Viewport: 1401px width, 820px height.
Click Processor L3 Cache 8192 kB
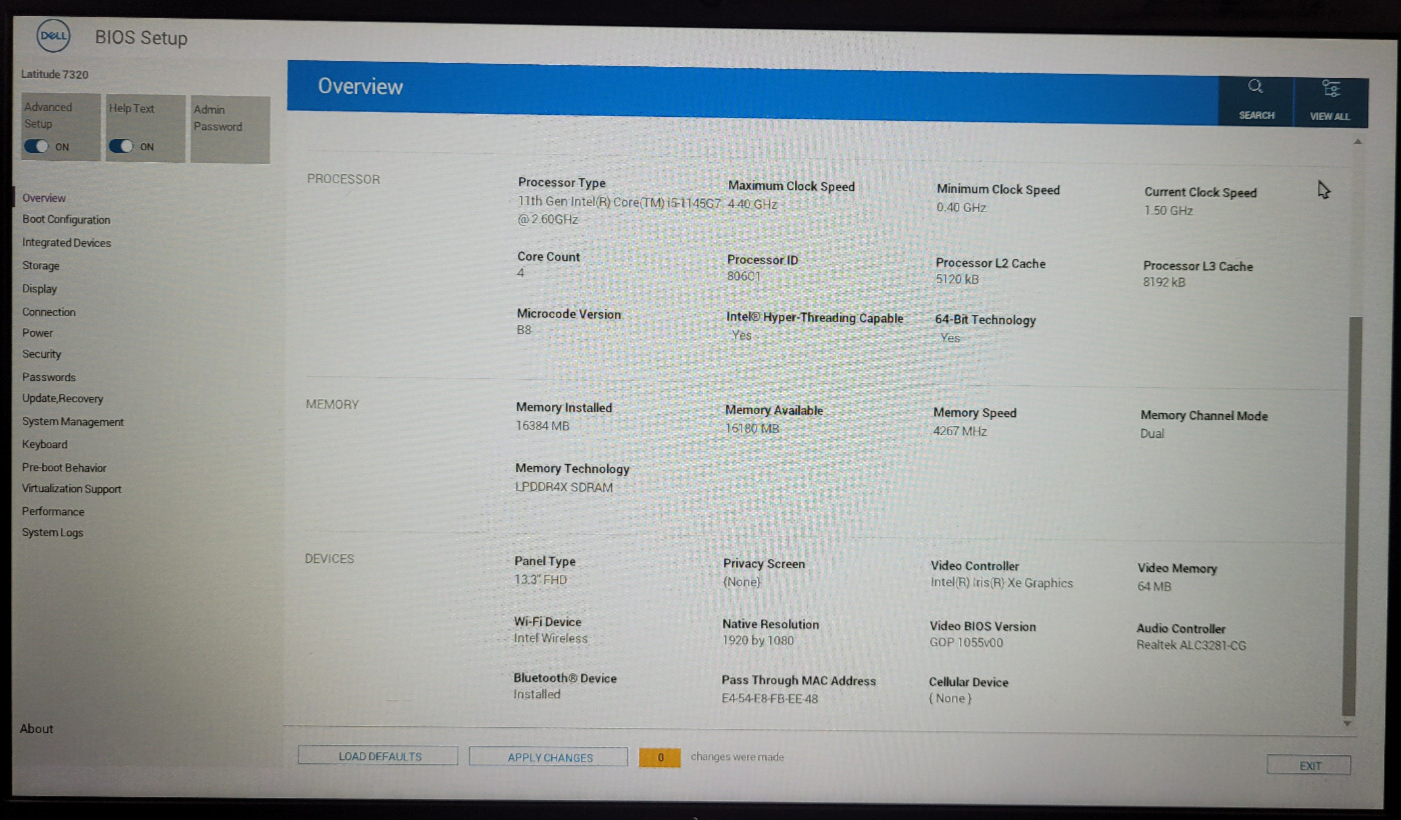tap(1165, 282)
